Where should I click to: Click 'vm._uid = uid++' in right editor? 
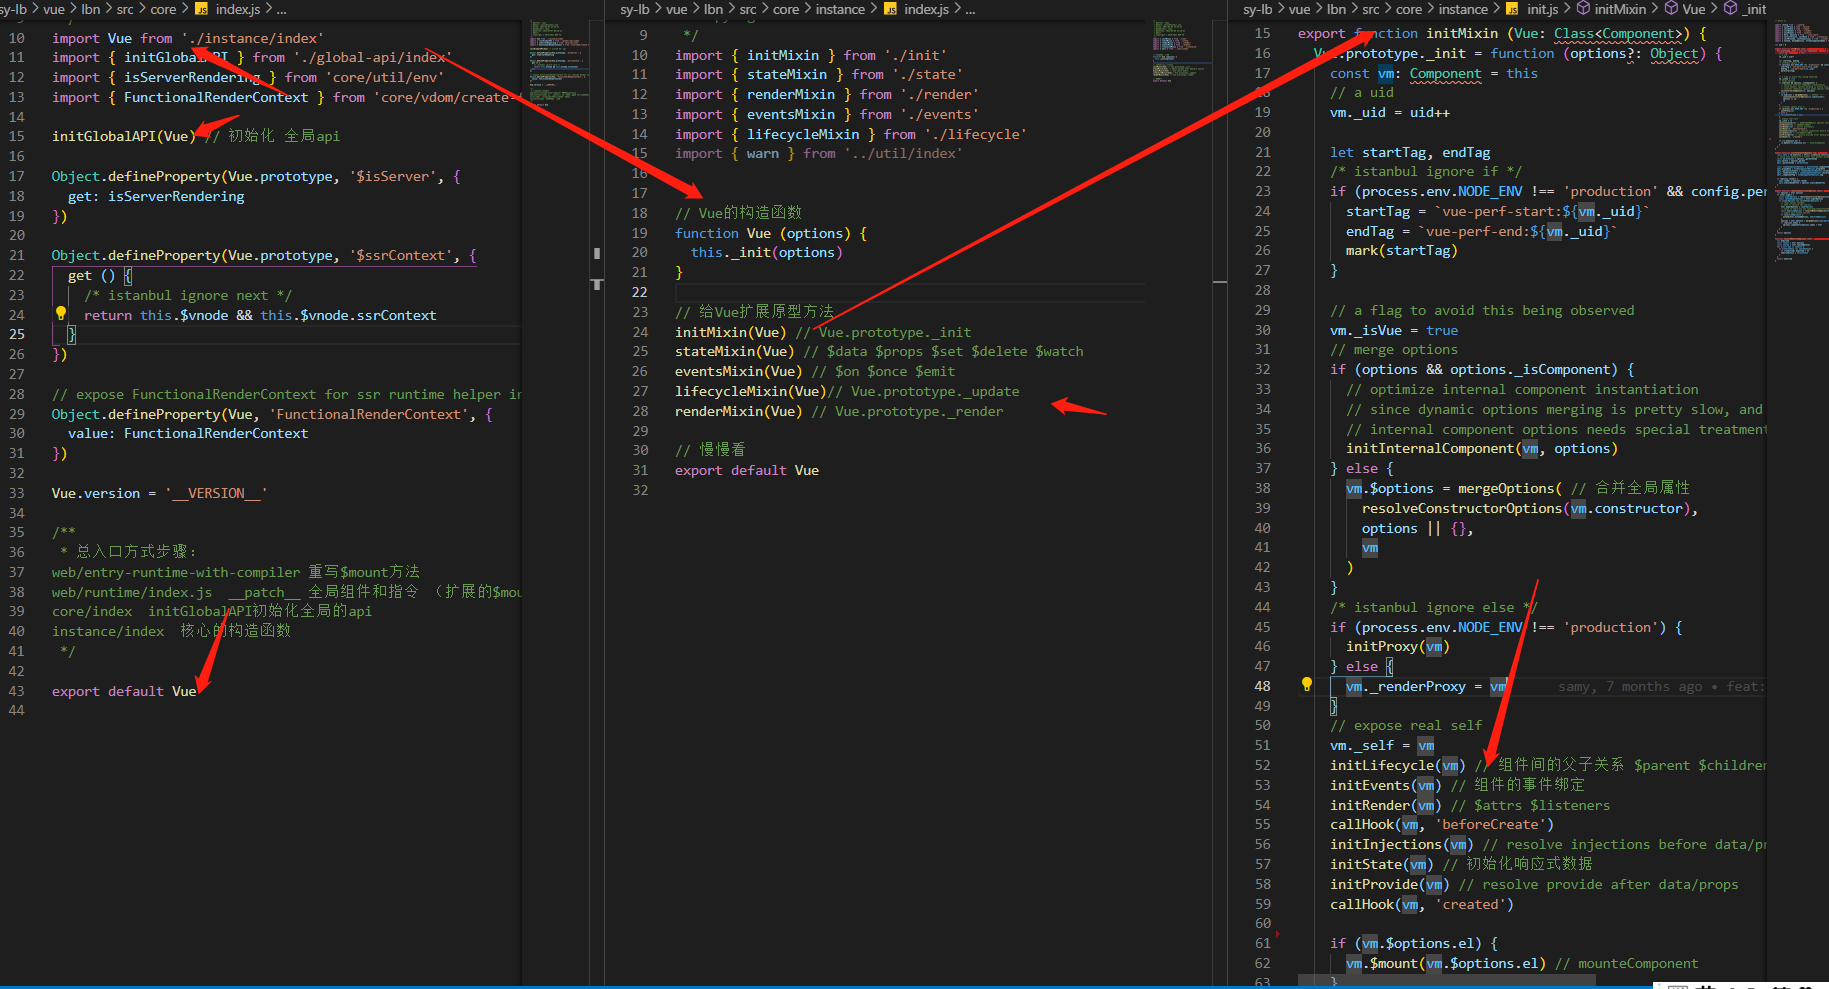click(1390, 112)
